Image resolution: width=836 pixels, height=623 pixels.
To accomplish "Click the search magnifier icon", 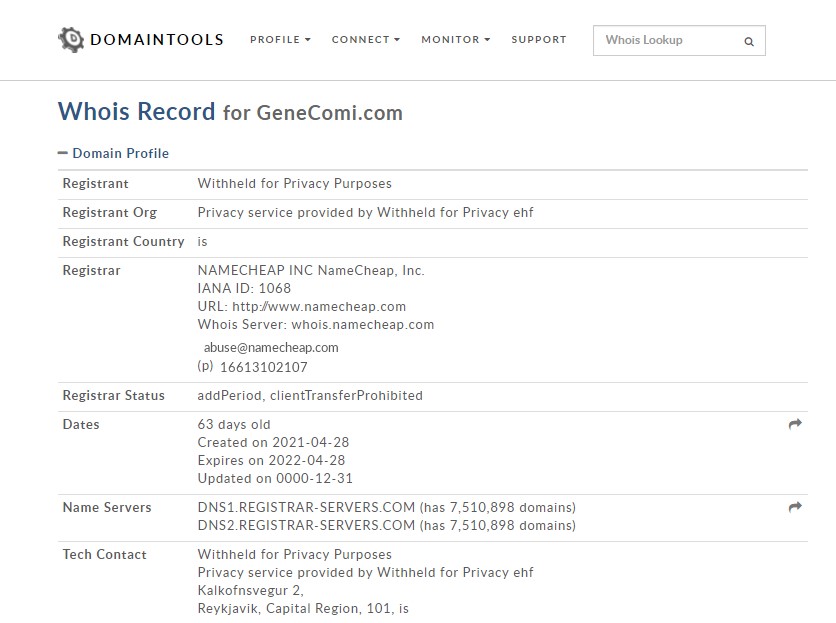I will coord(749,42).
